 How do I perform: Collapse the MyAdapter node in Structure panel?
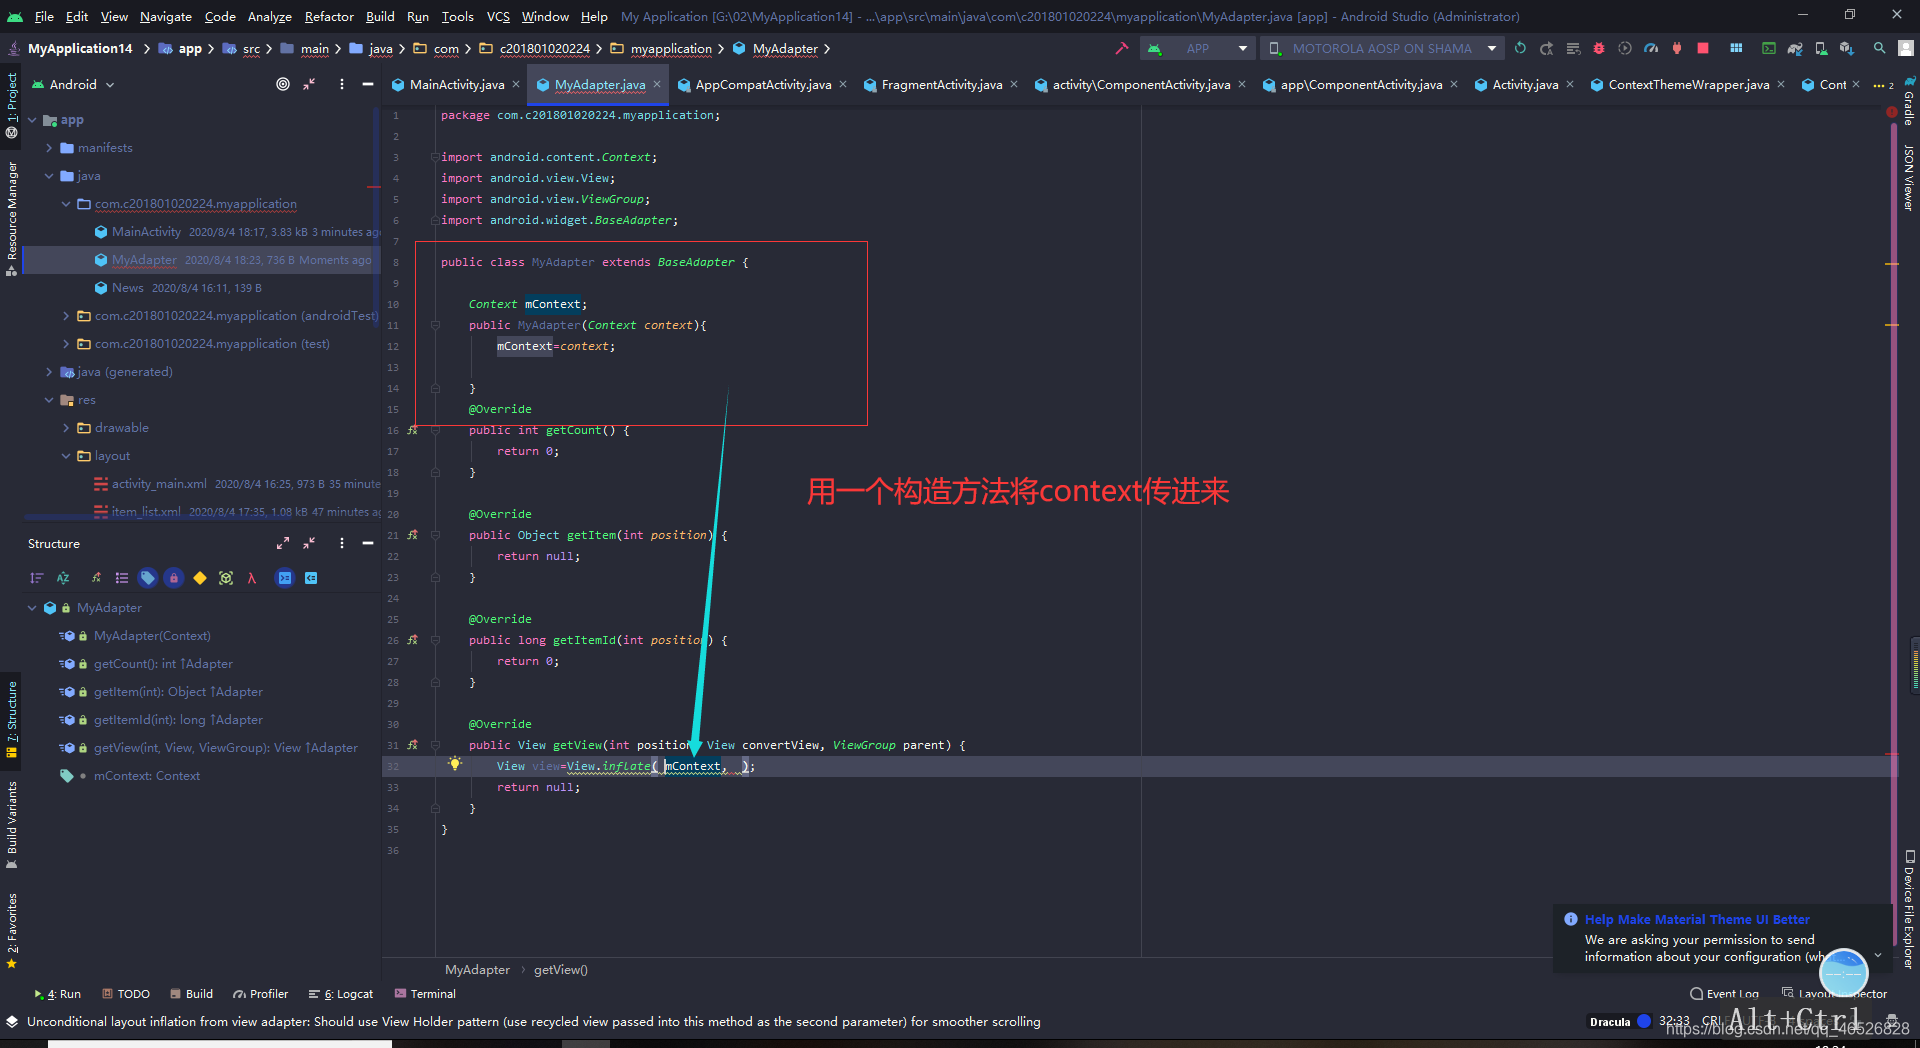click(32, 608)
